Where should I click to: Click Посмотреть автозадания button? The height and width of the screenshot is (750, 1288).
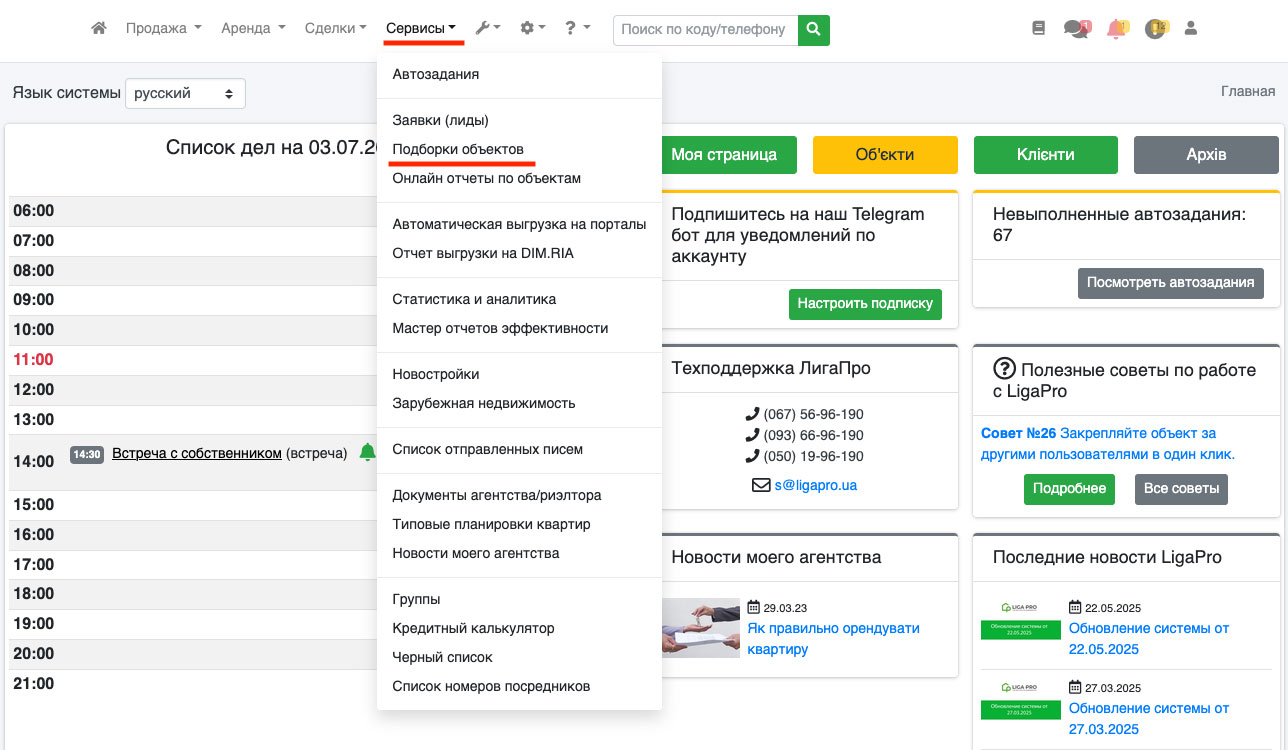1170,283
